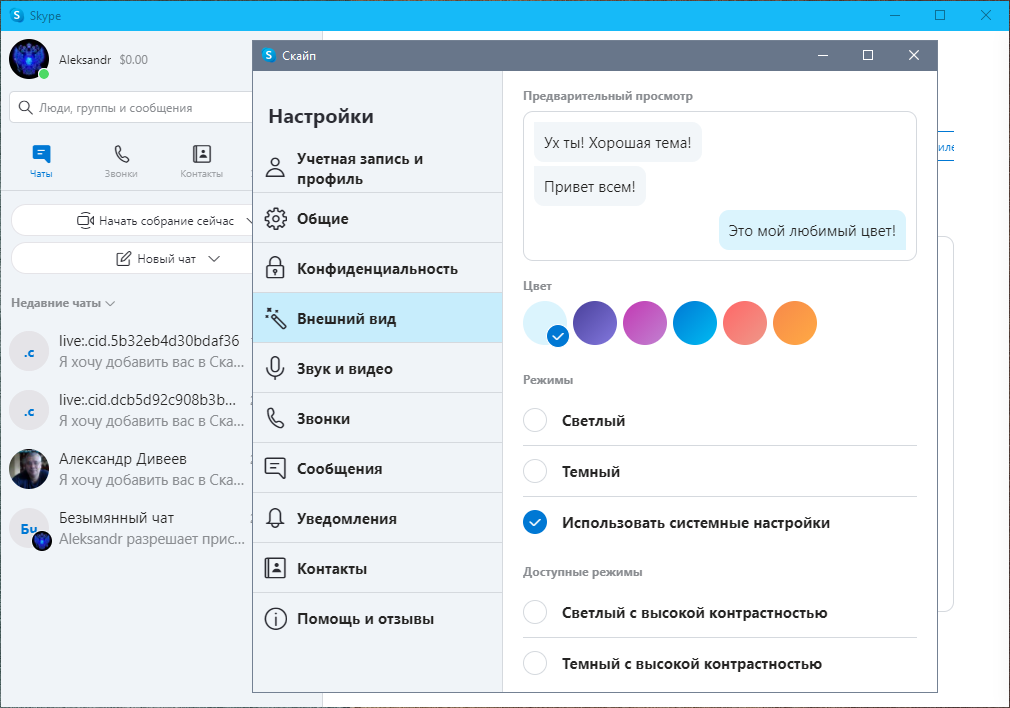Open Общие settings section
This screenshot has width=1010, height=708.
tap(377, 218)
